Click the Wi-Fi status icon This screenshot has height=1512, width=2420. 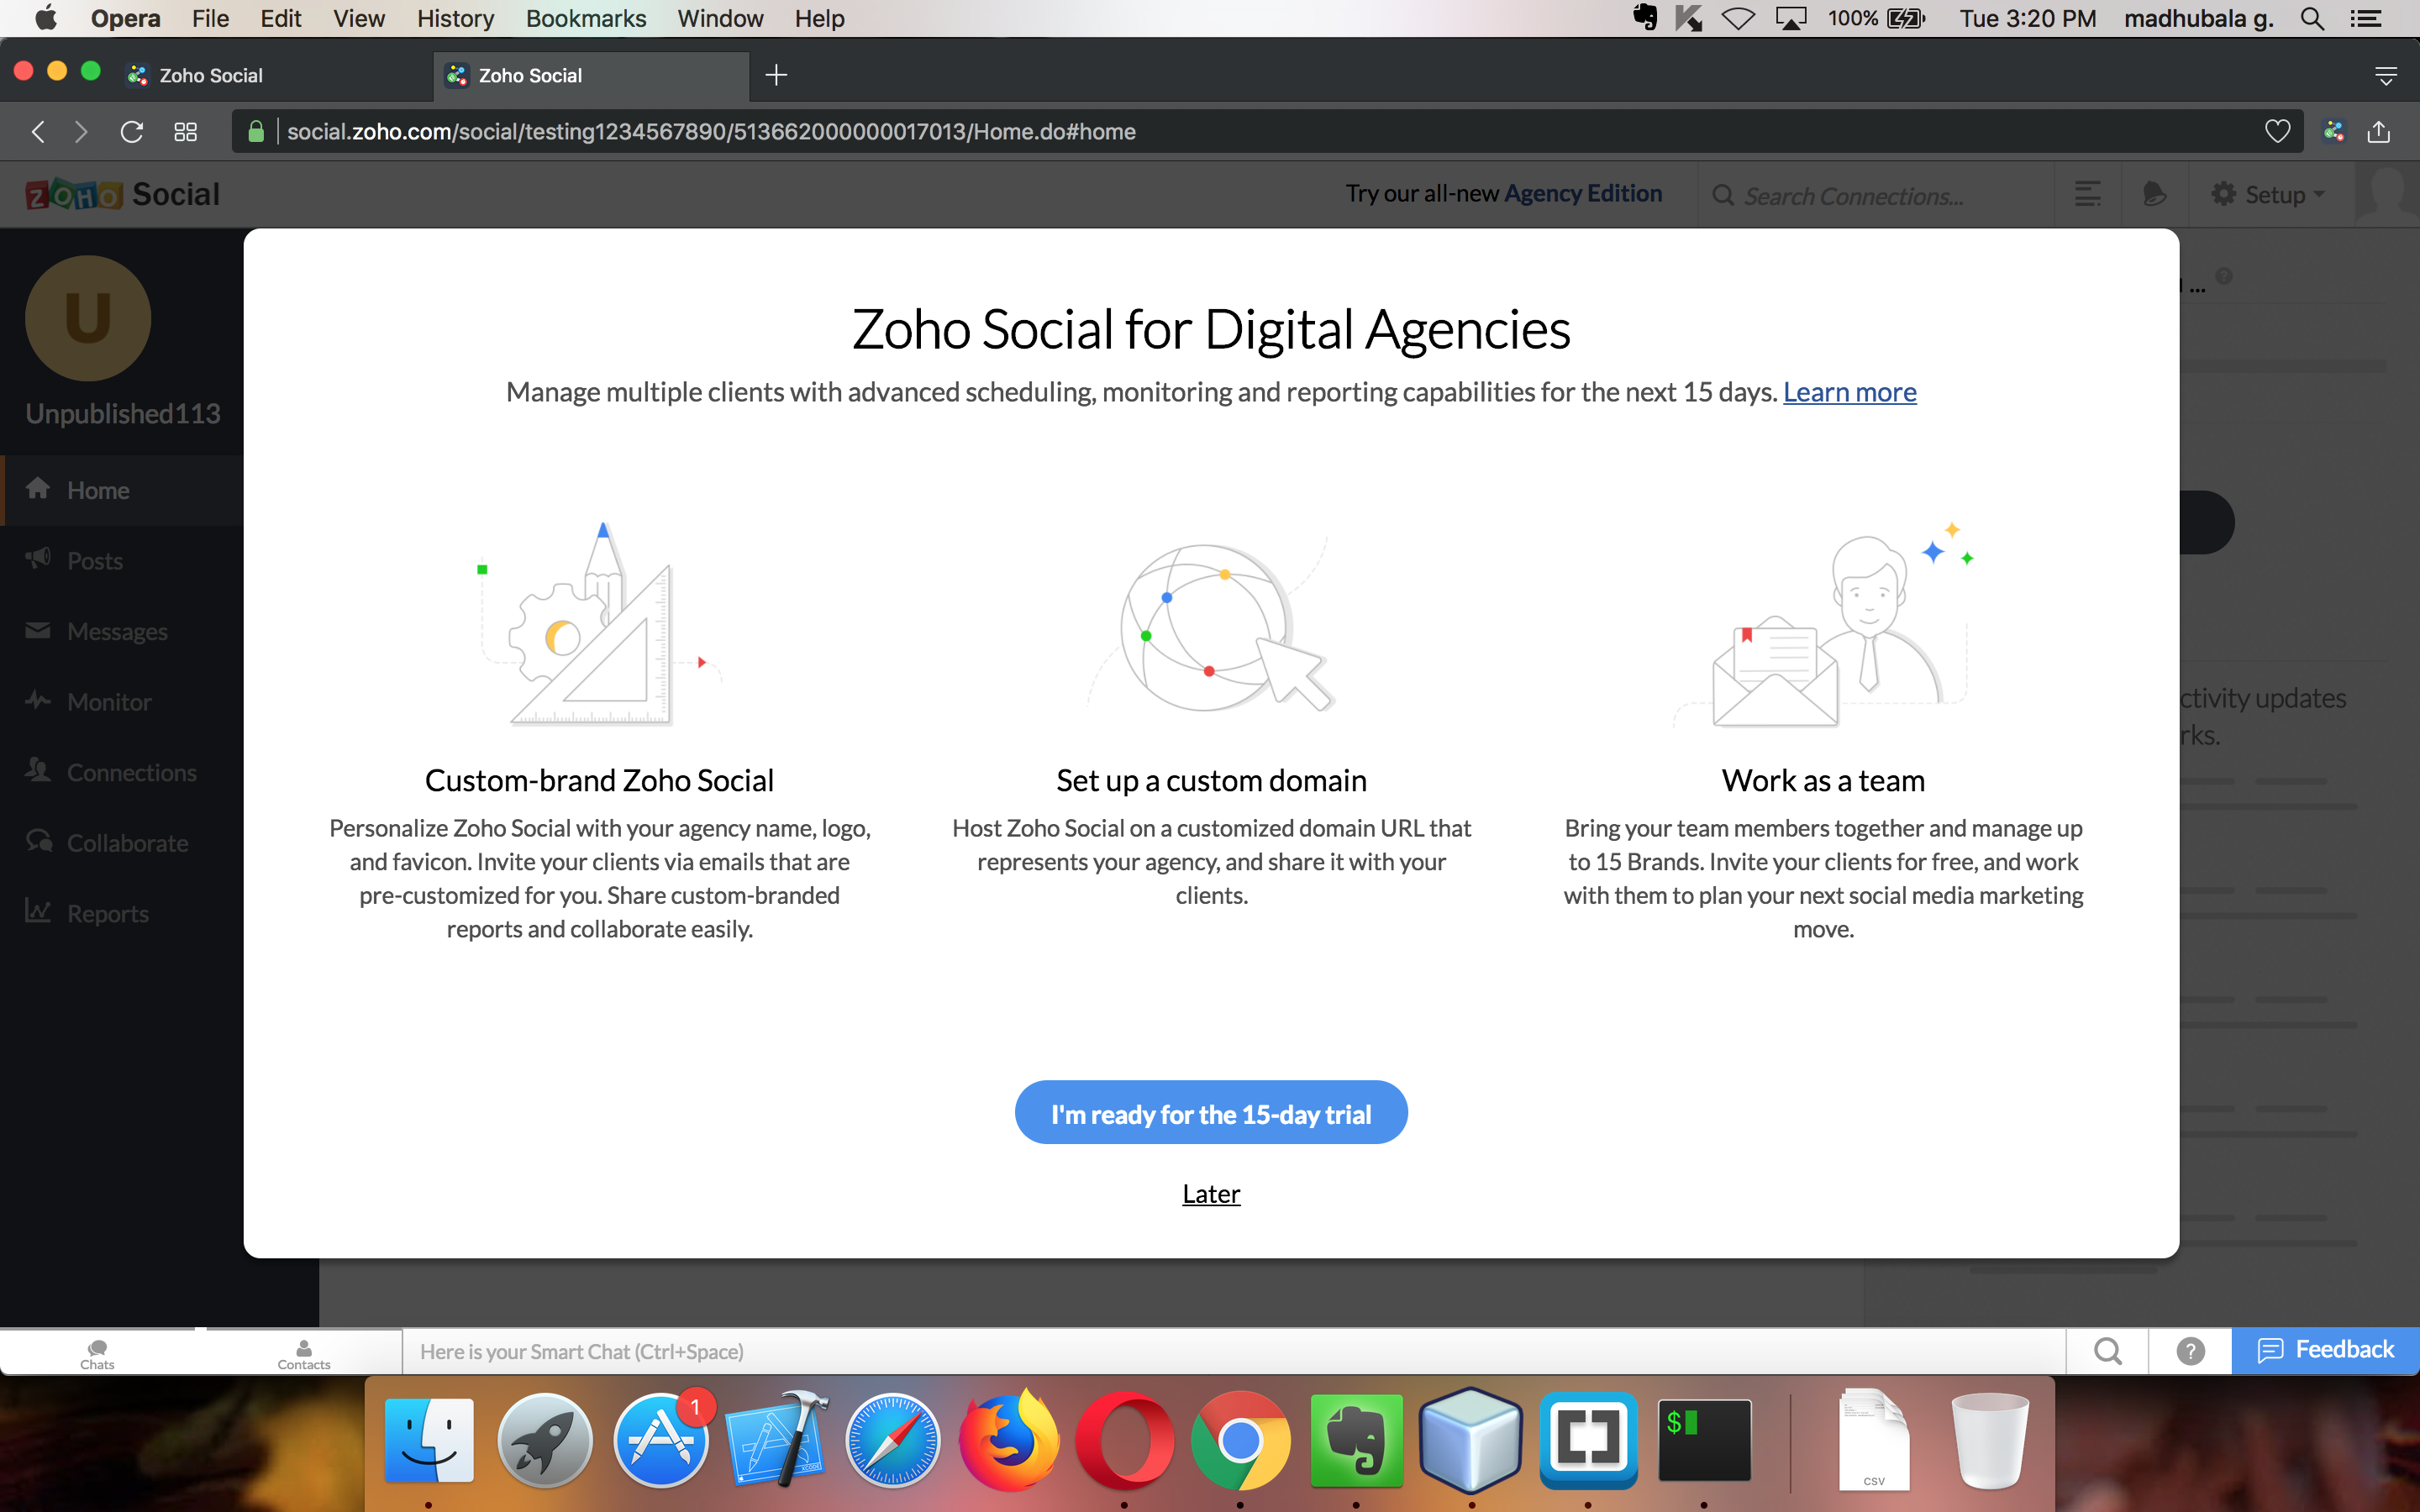pos(1739,18)
